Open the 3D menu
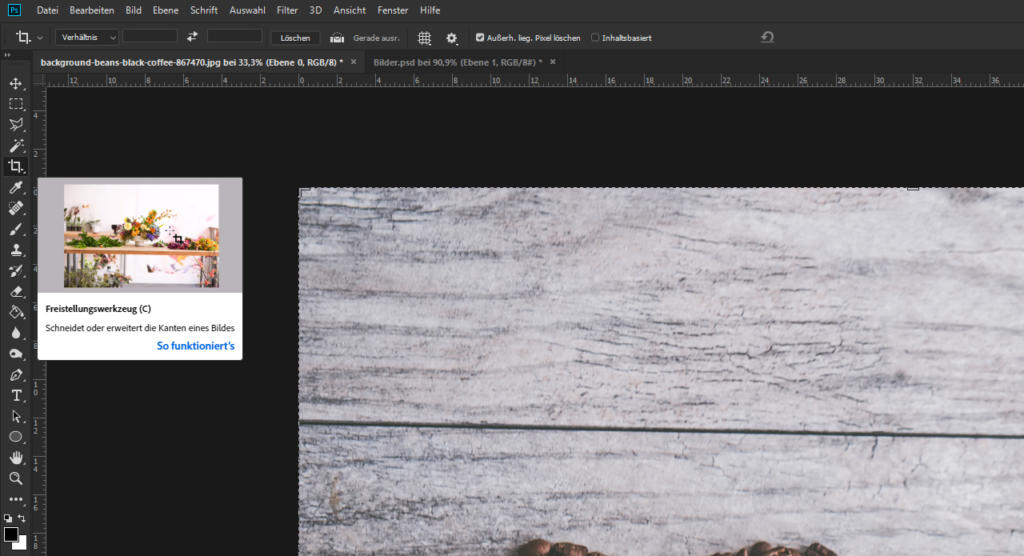The height and width of the screenshot is (556, 1024). click(315, 10)
